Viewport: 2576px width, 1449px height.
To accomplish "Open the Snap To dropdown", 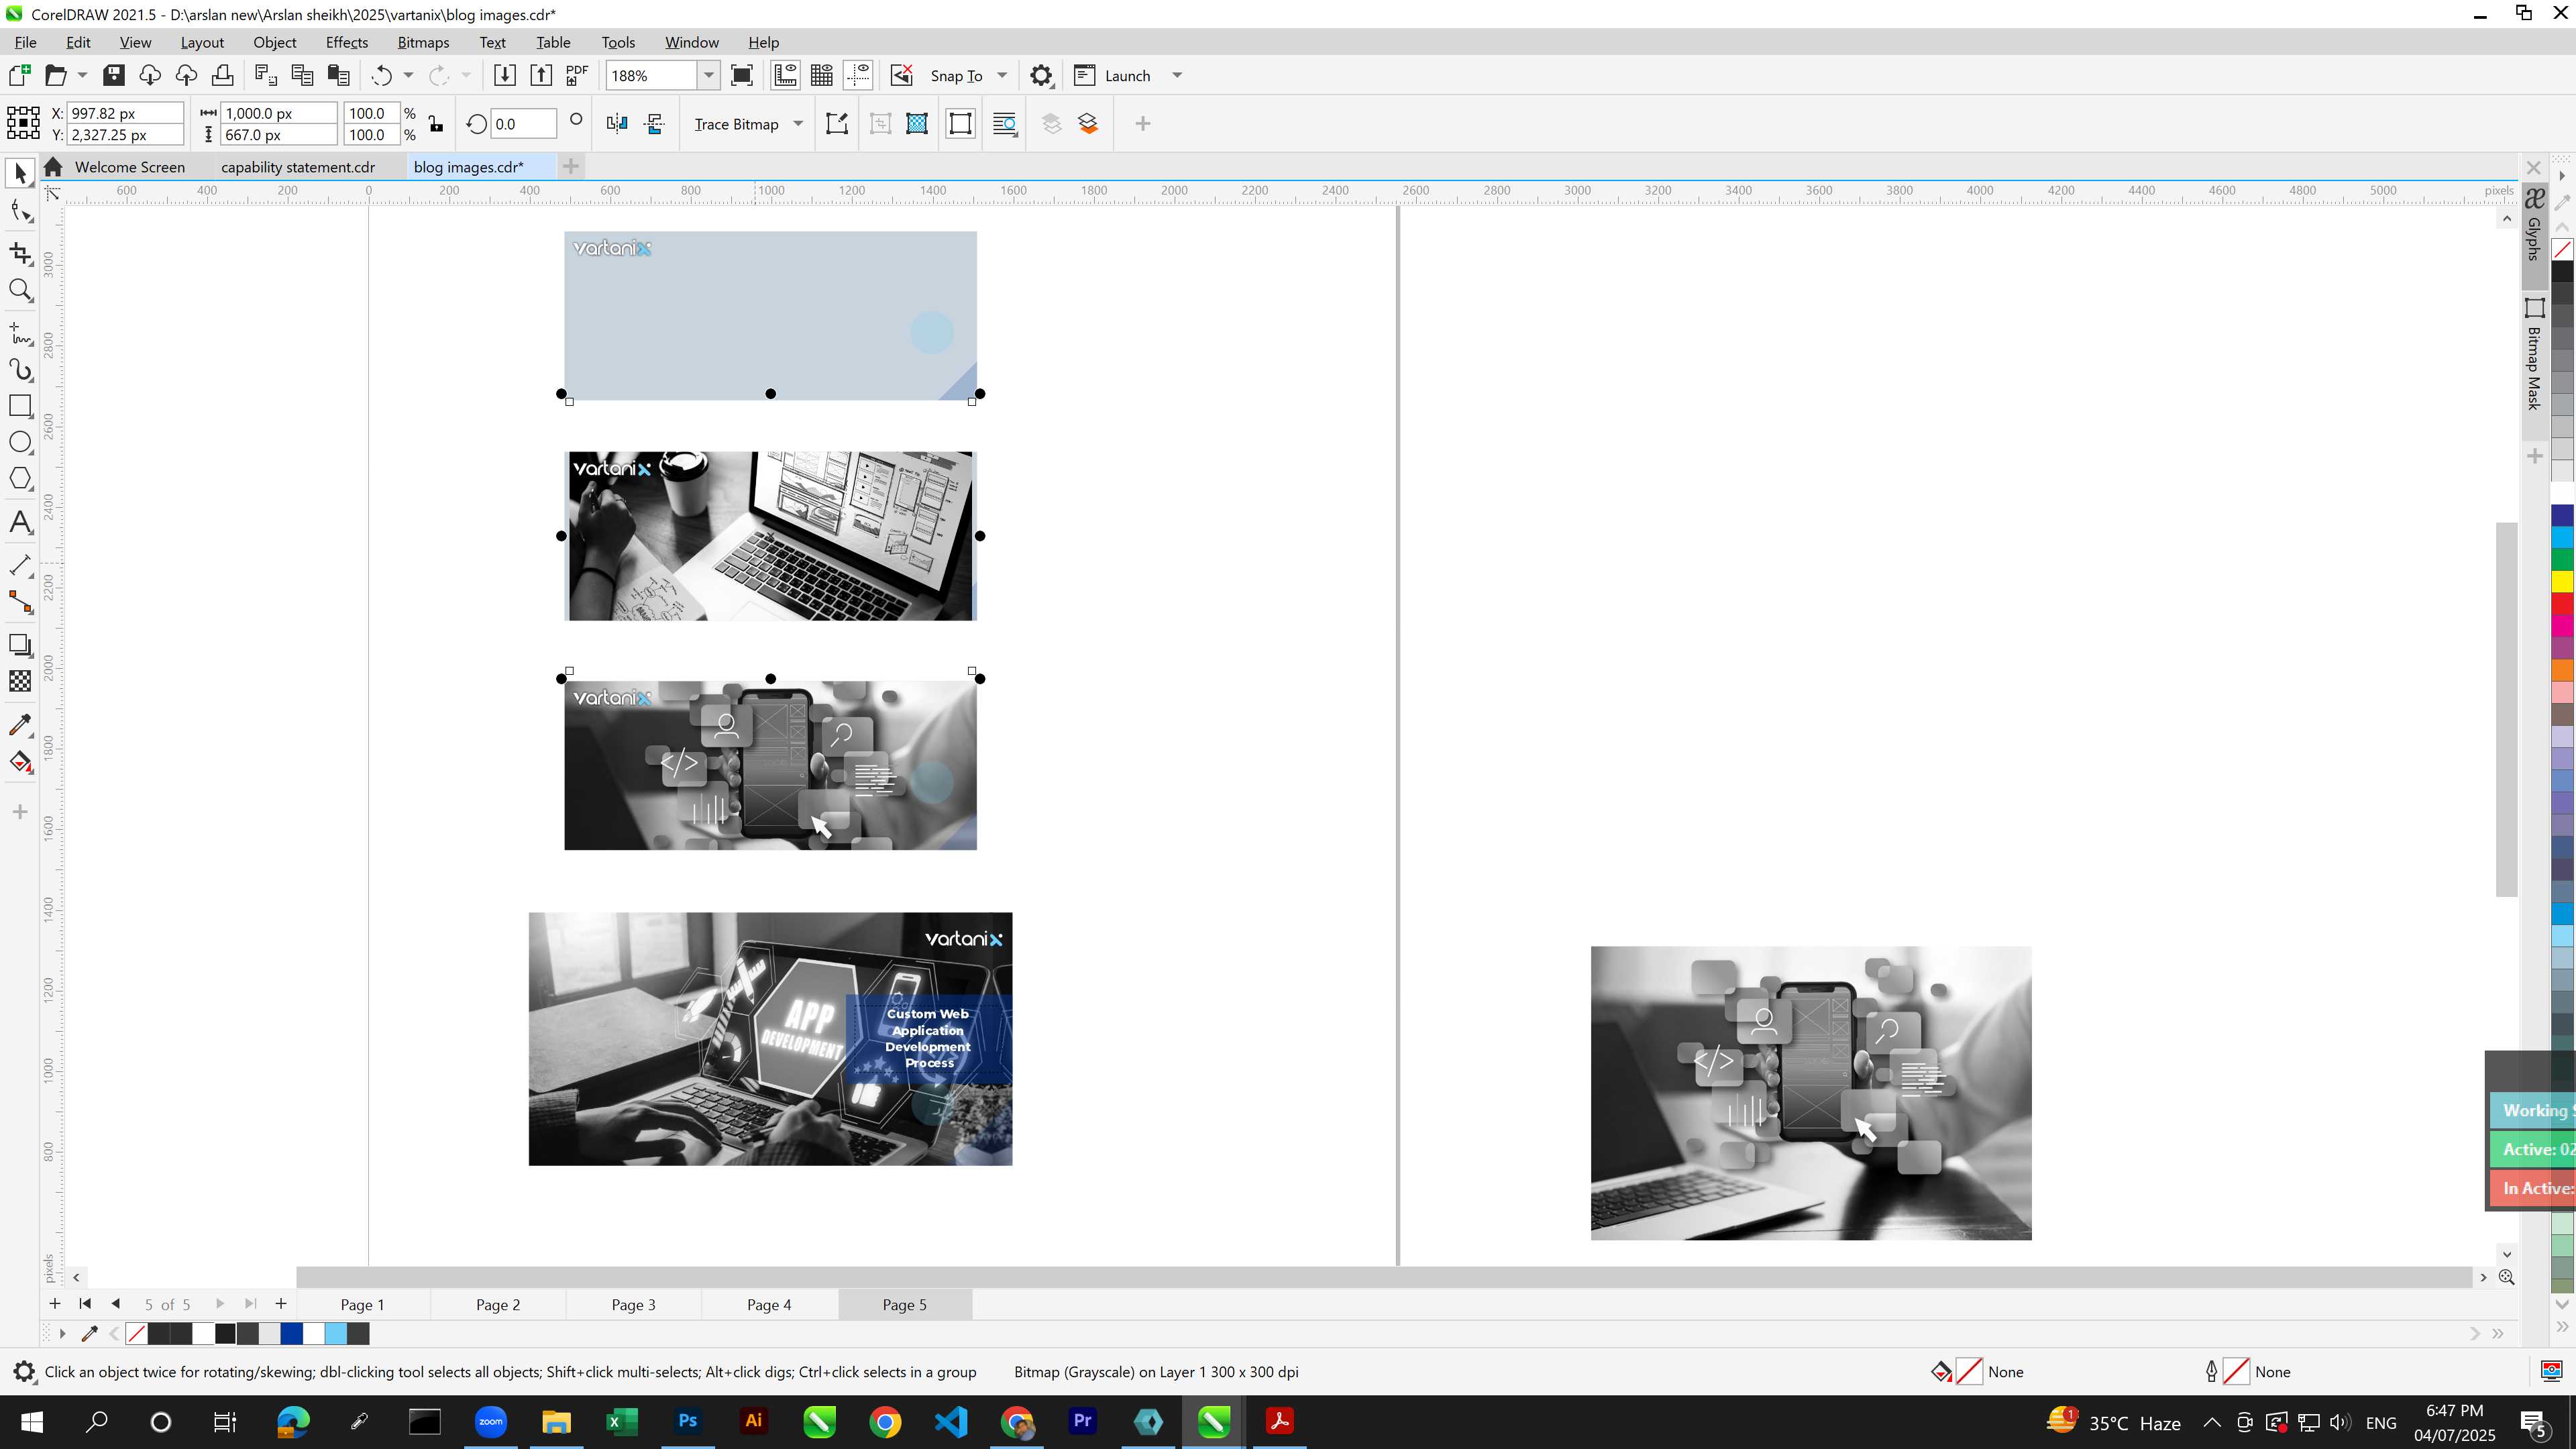I will point(1002,76).
